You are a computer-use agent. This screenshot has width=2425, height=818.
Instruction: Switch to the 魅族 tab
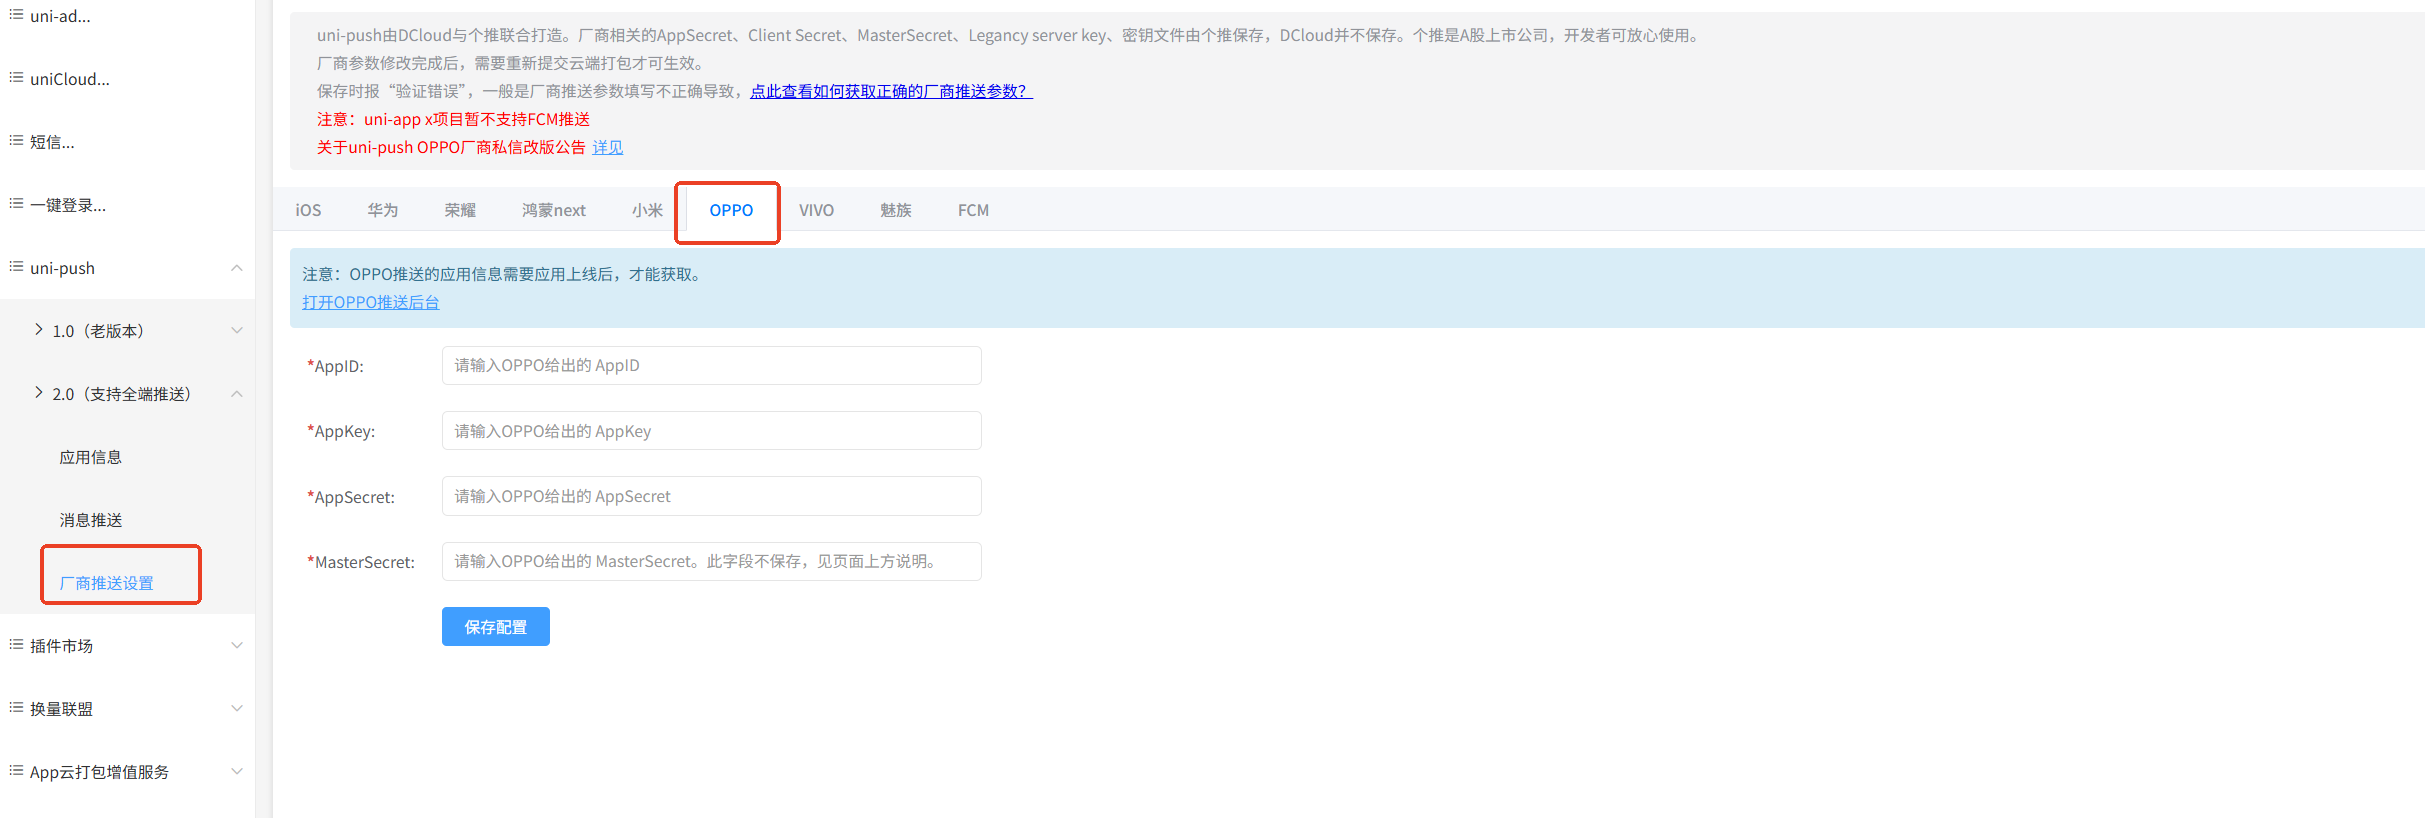896,210
